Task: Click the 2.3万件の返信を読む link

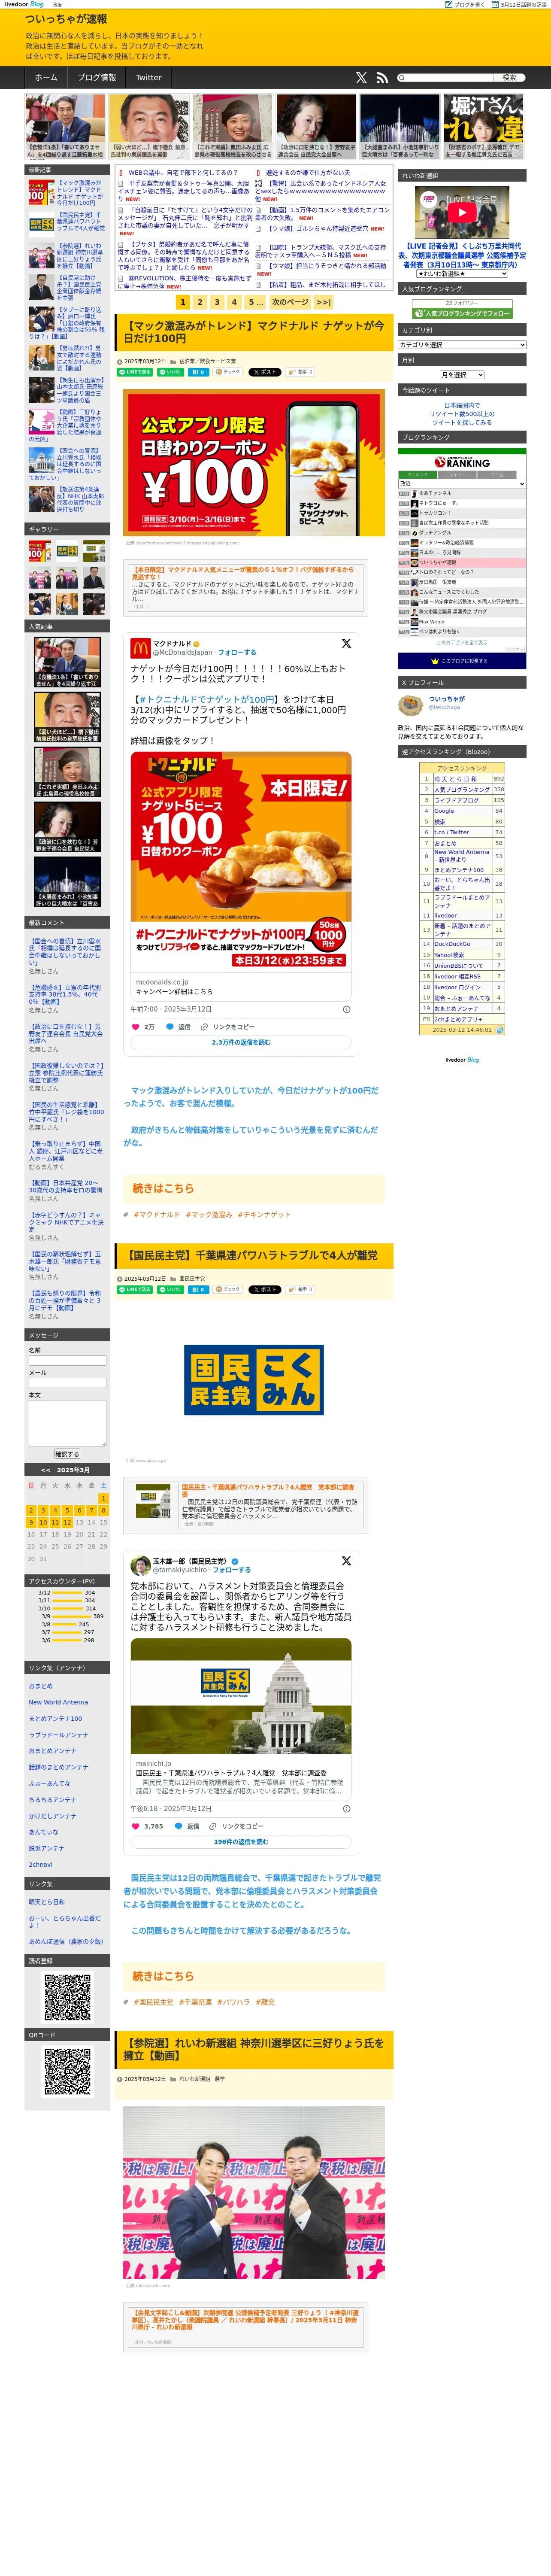Action: pos(241,1042)
